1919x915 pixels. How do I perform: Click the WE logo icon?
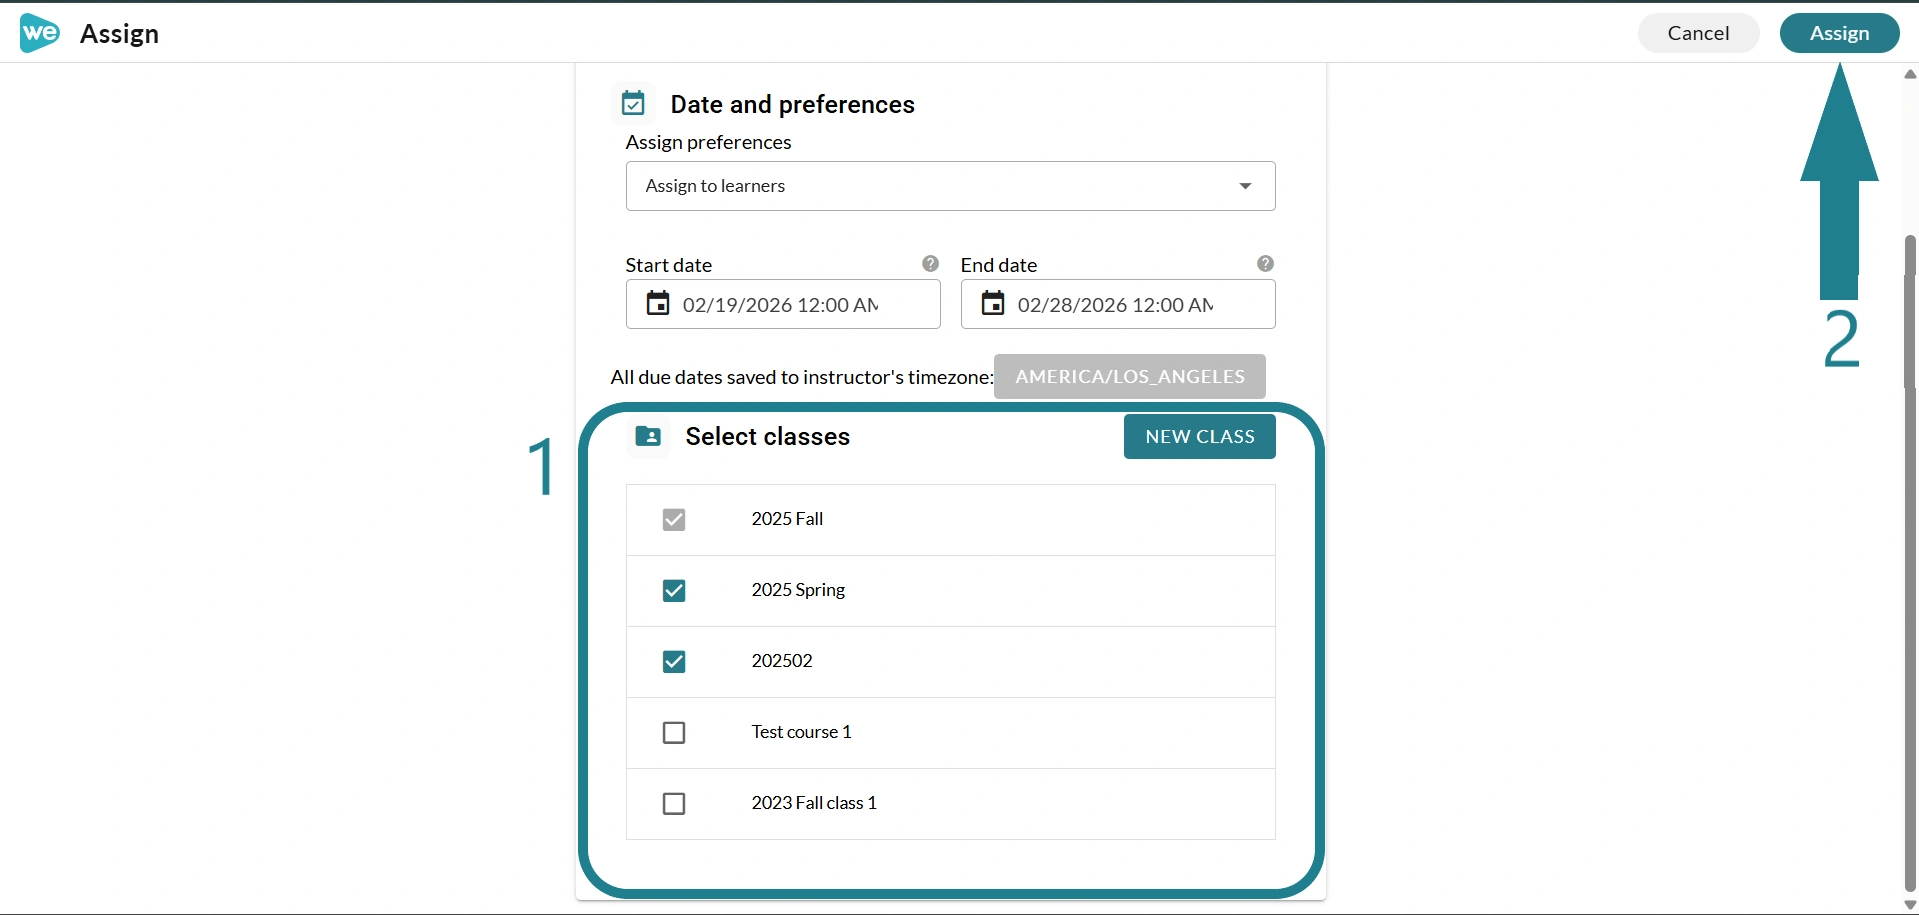(x=40, y=33)
